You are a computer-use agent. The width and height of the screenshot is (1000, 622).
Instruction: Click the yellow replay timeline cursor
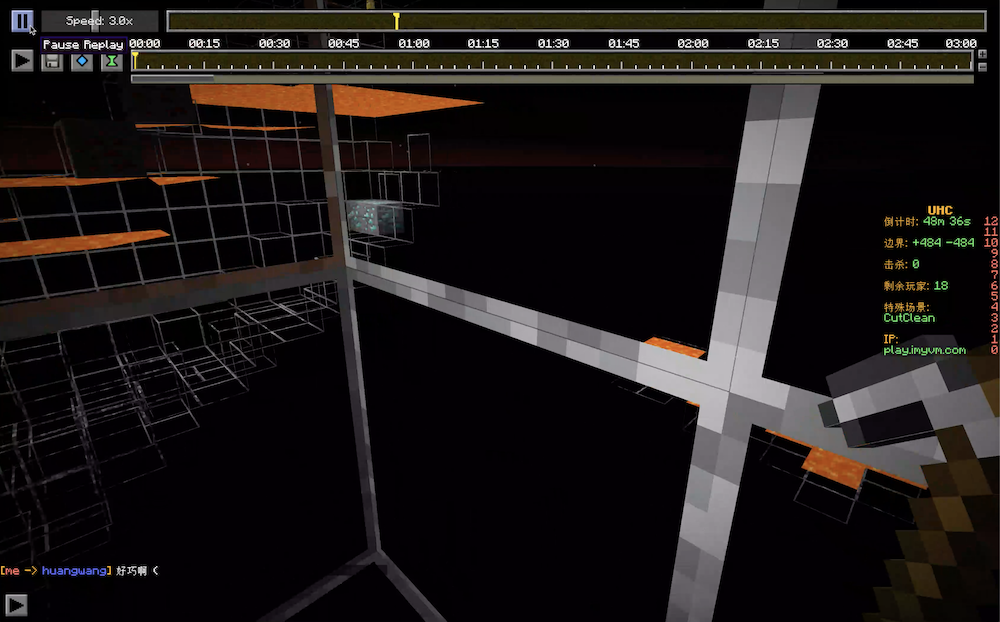396,21
